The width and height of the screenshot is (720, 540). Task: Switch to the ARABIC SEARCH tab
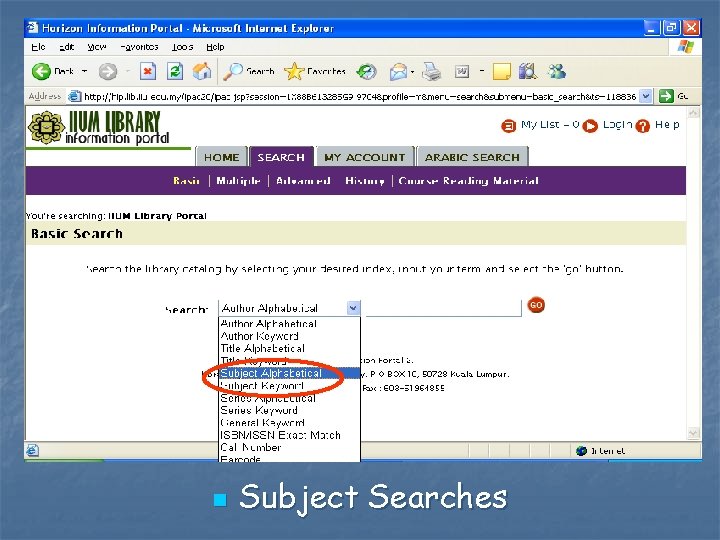pyautogui.click(x=472, y=157)
